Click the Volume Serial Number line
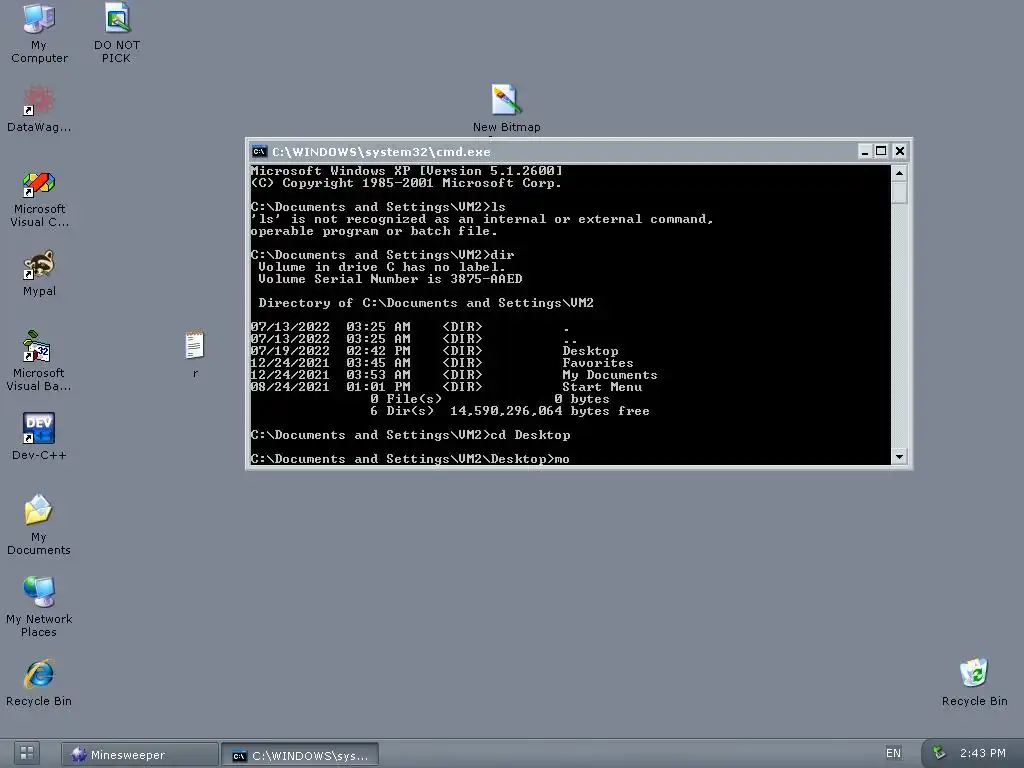Viewport: 1024px width, 768px height. (x=390, y=279)
